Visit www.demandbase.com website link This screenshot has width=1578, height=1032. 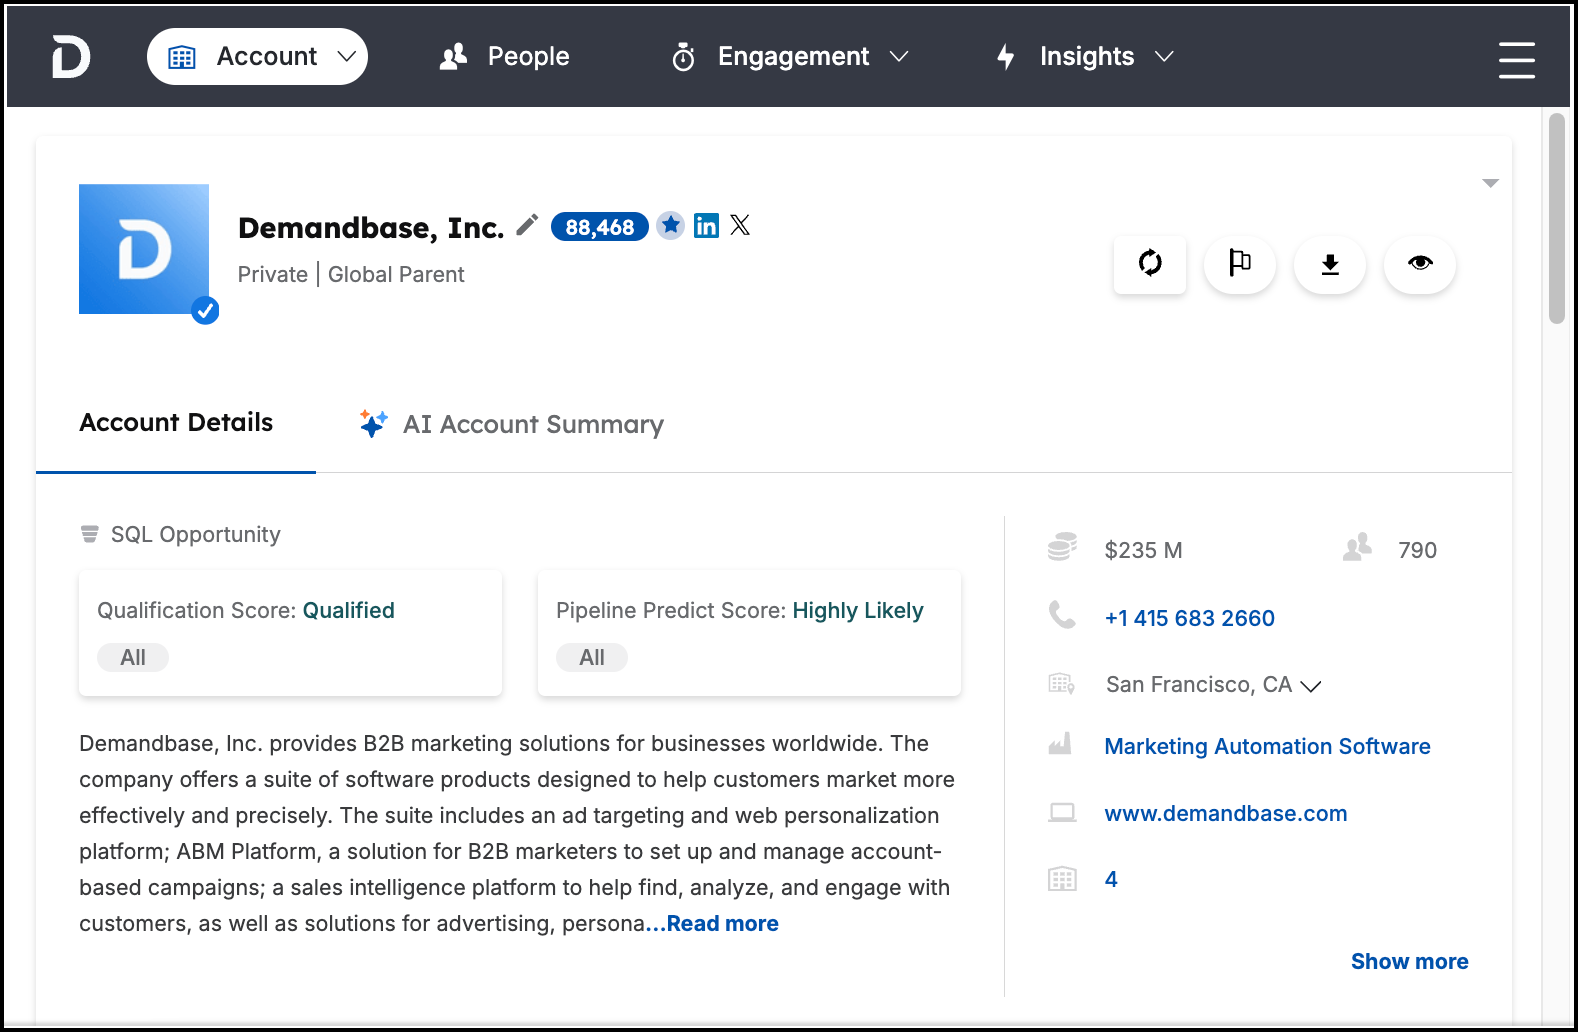1225,813
